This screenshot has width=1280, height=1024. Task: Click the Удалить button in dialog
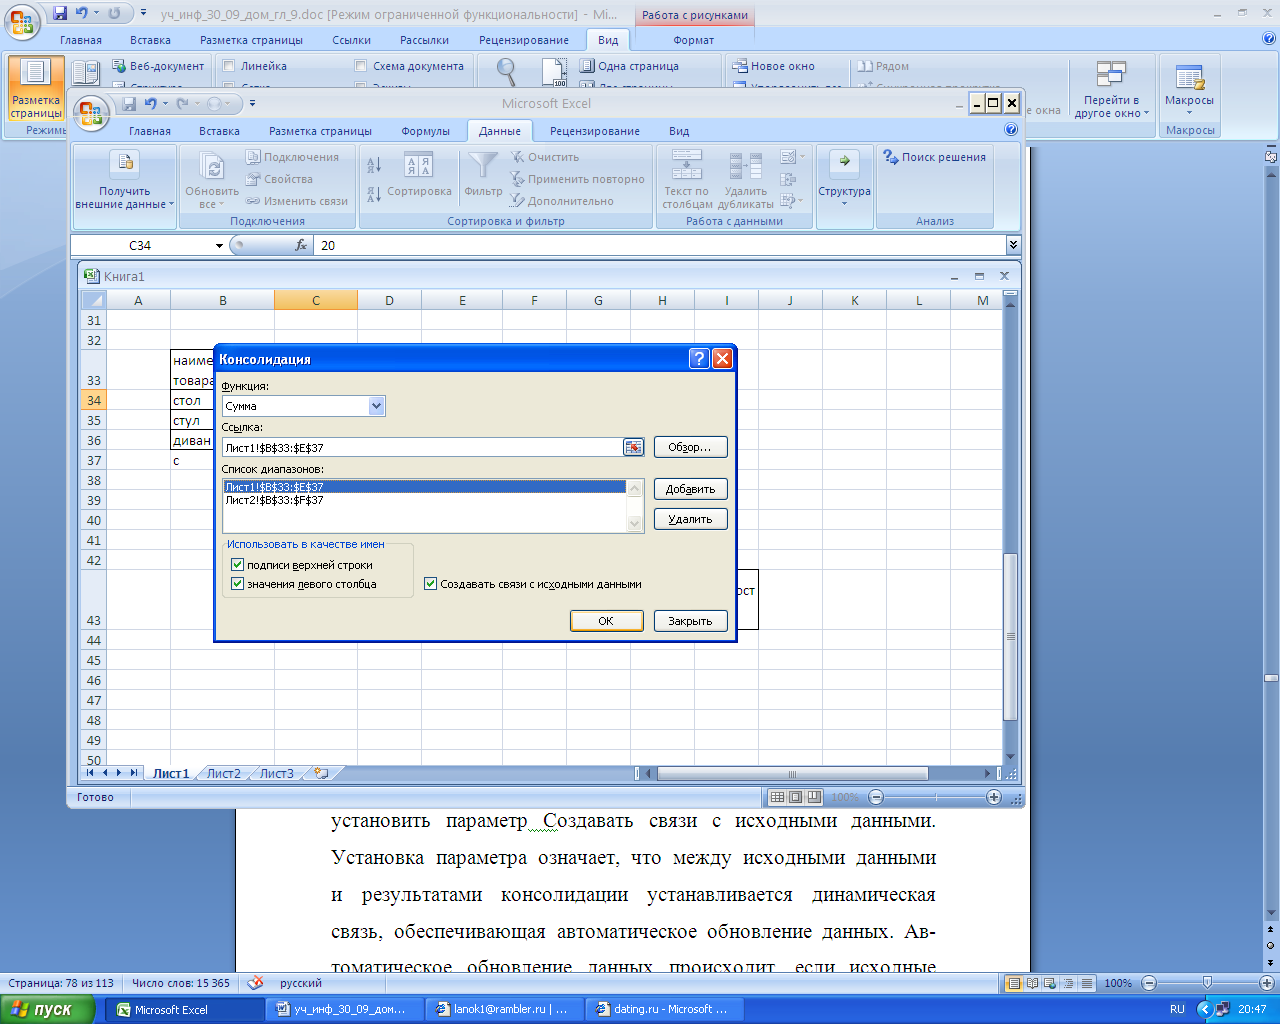(x=690, y=519)
